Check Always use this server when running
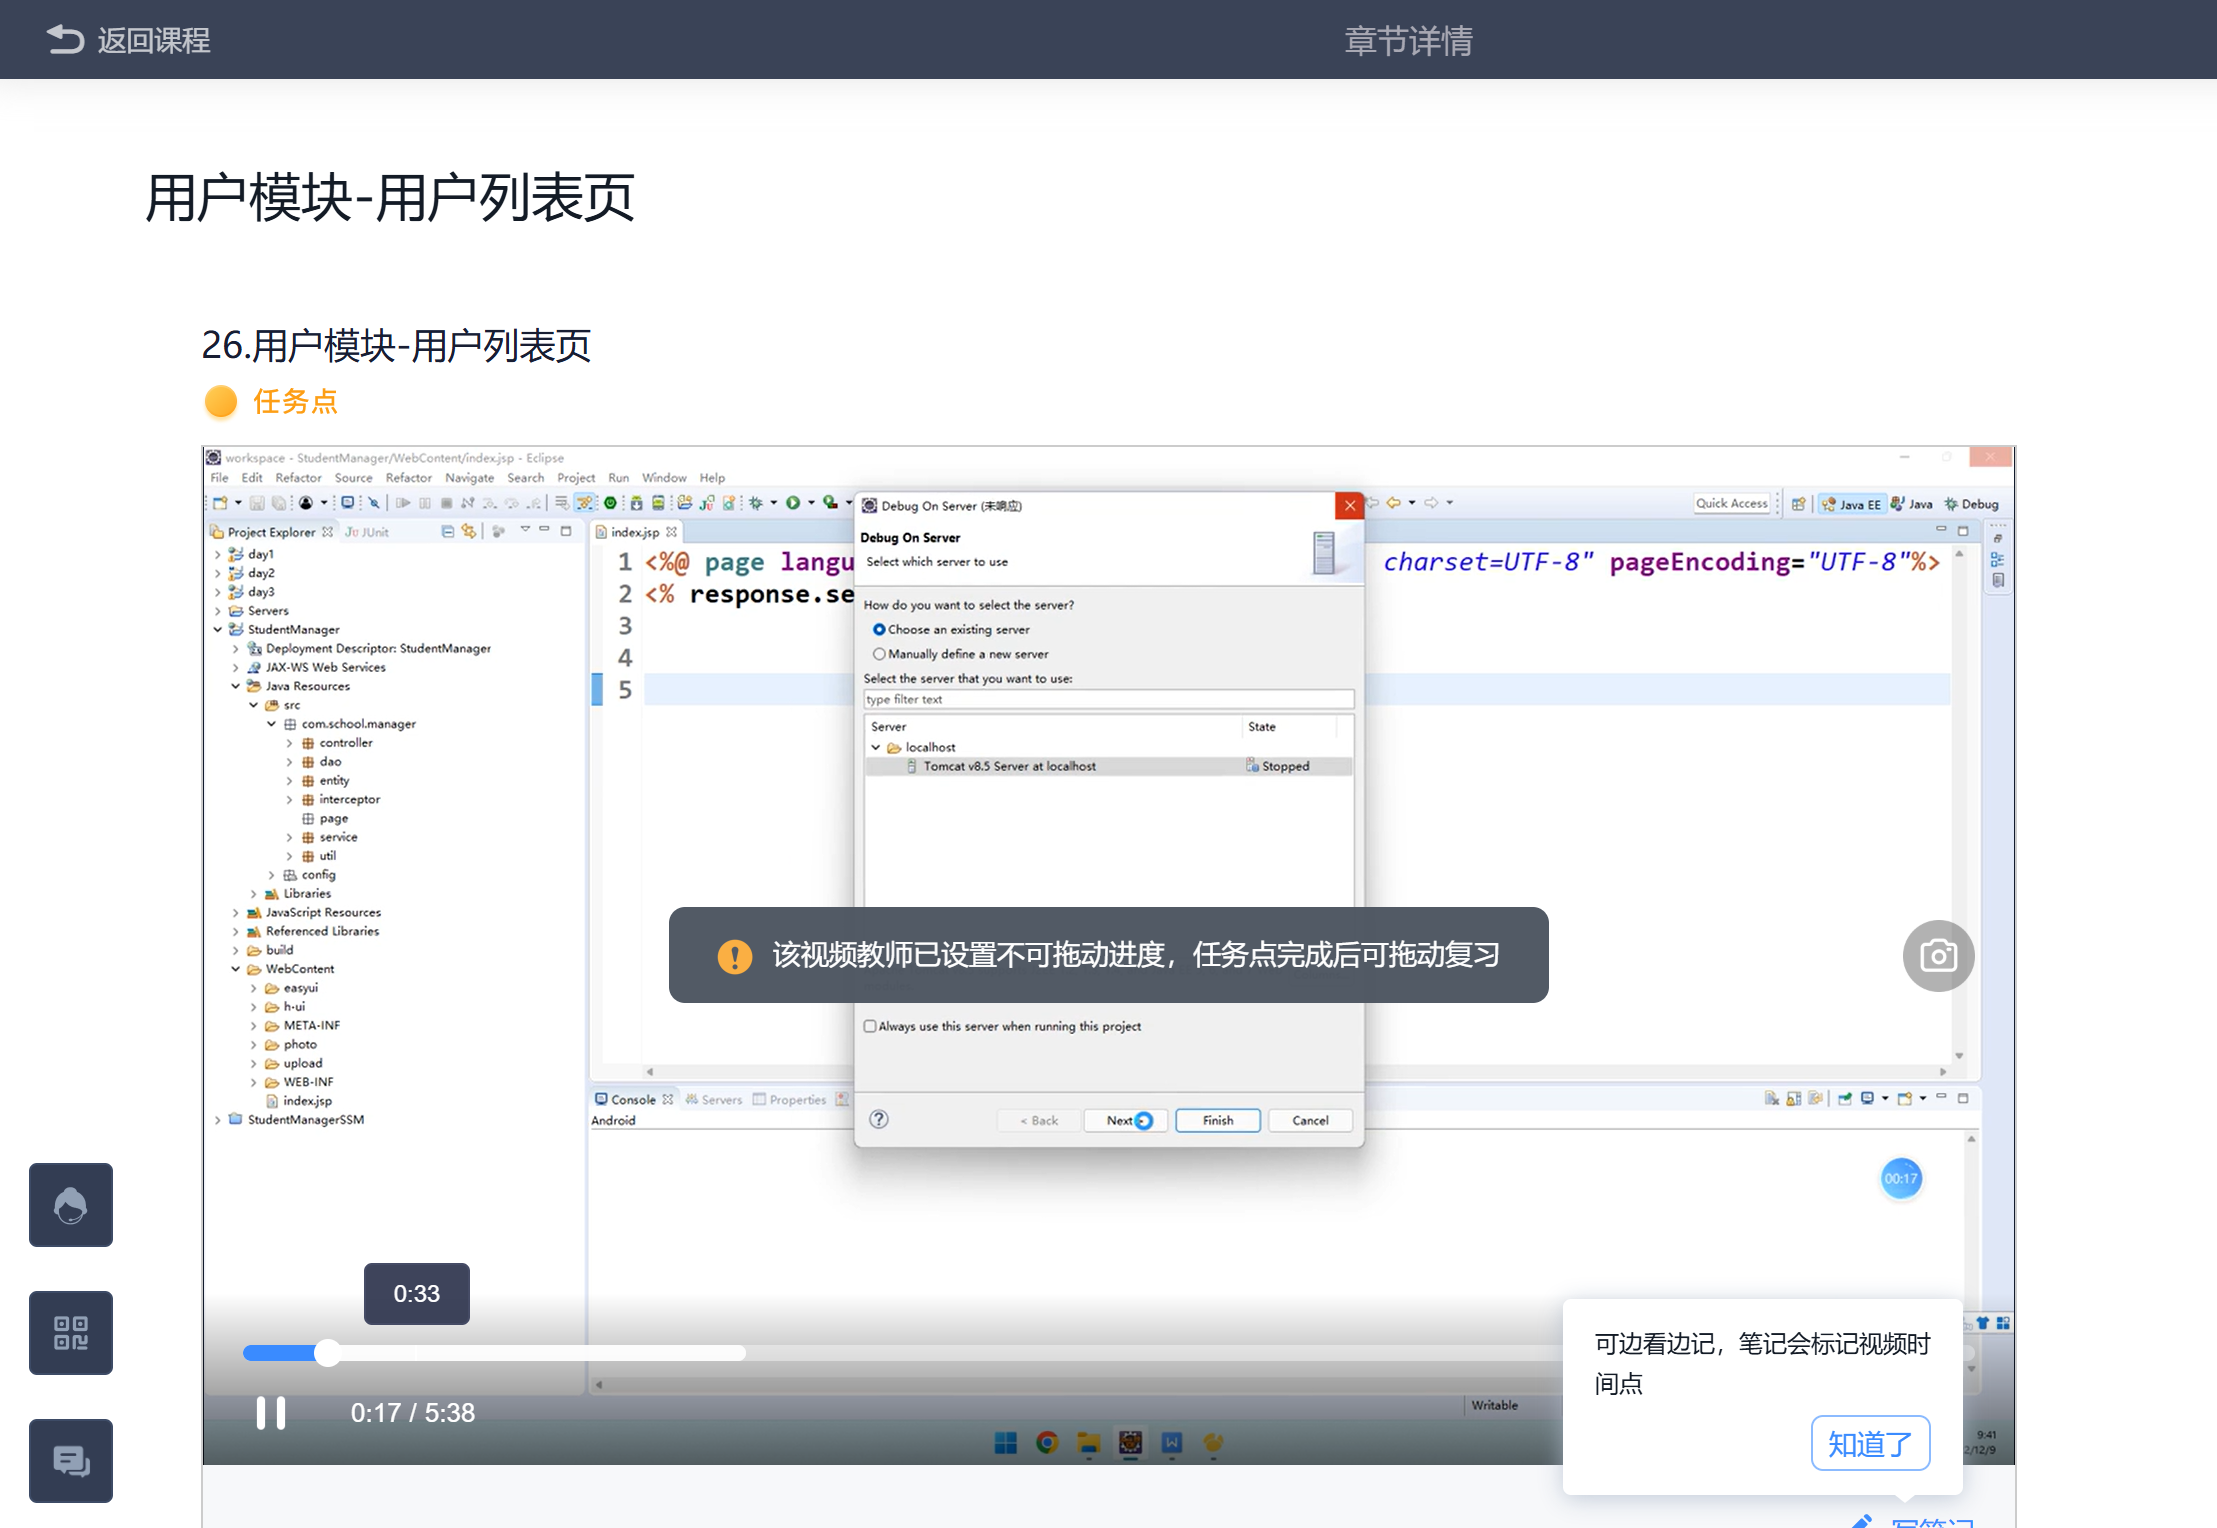The height and width of the screenshot is (1528, 2217). pyautogui.click(x=870, y=1026)
